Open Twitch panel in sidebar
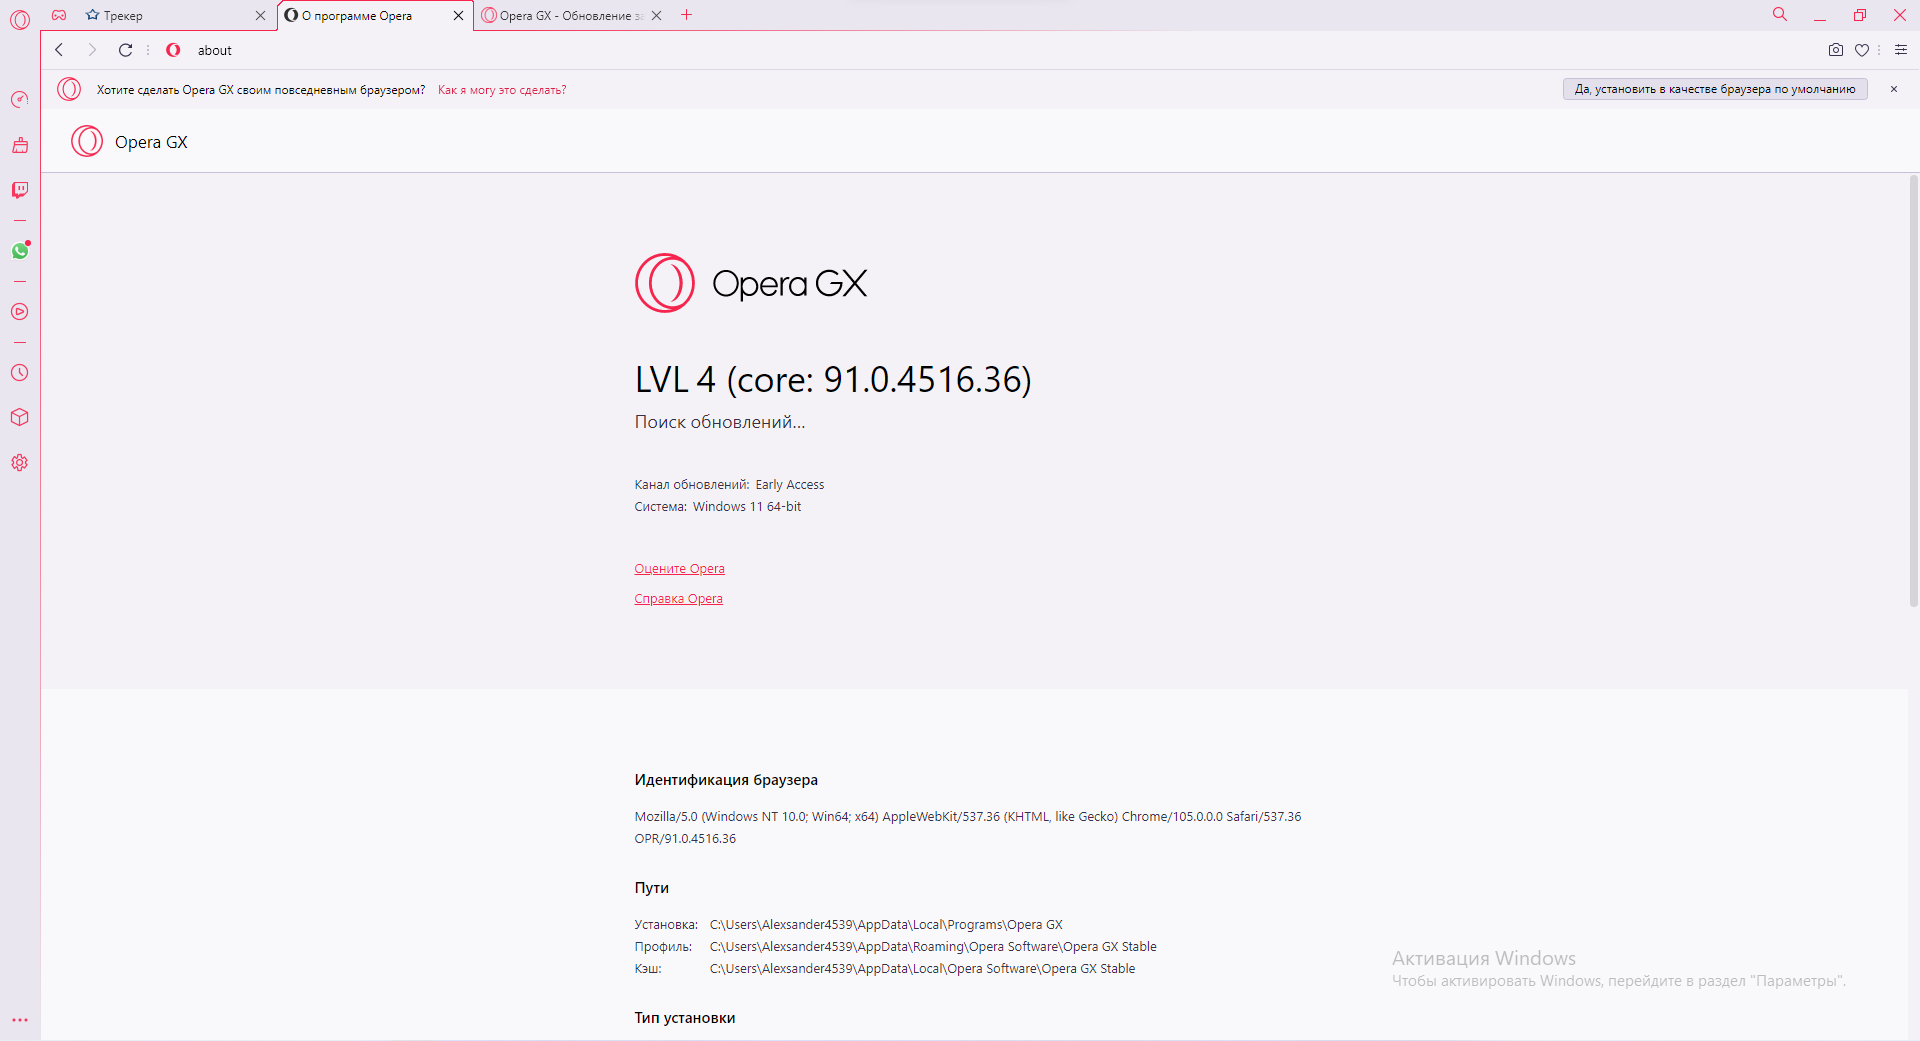 click(x=20, y=190)
